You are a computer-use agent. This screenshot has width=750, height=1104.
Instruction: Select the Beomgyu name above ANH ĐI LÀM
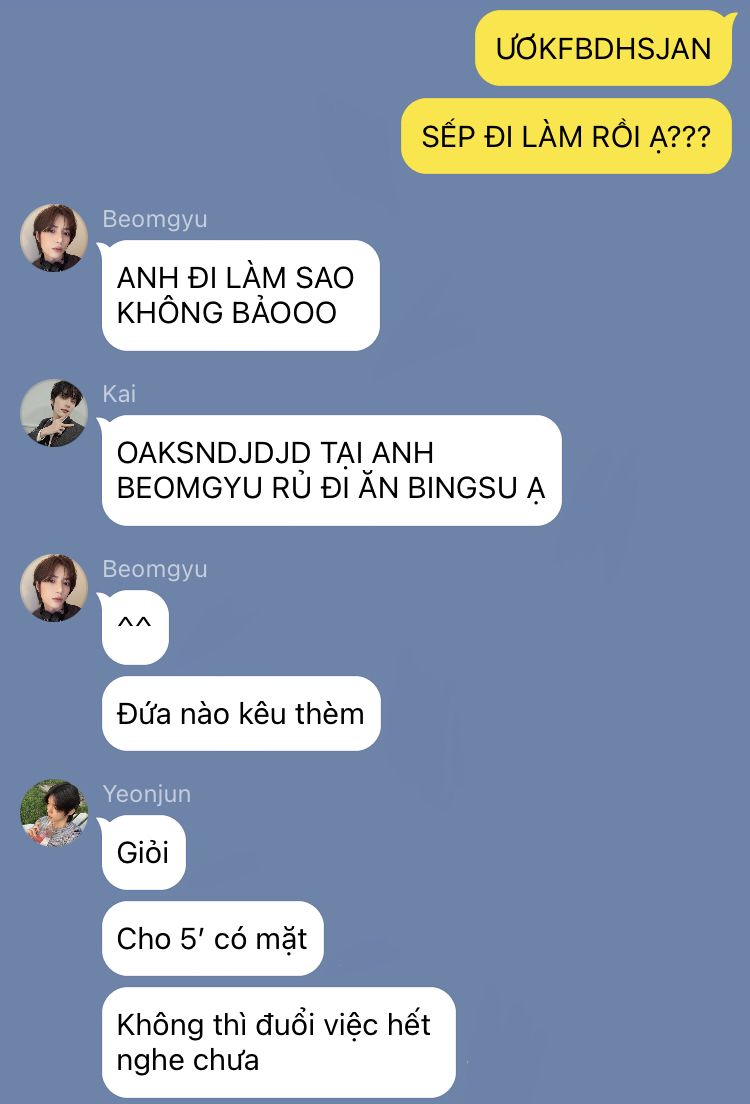pyautogui.click(x=155, y=219)
